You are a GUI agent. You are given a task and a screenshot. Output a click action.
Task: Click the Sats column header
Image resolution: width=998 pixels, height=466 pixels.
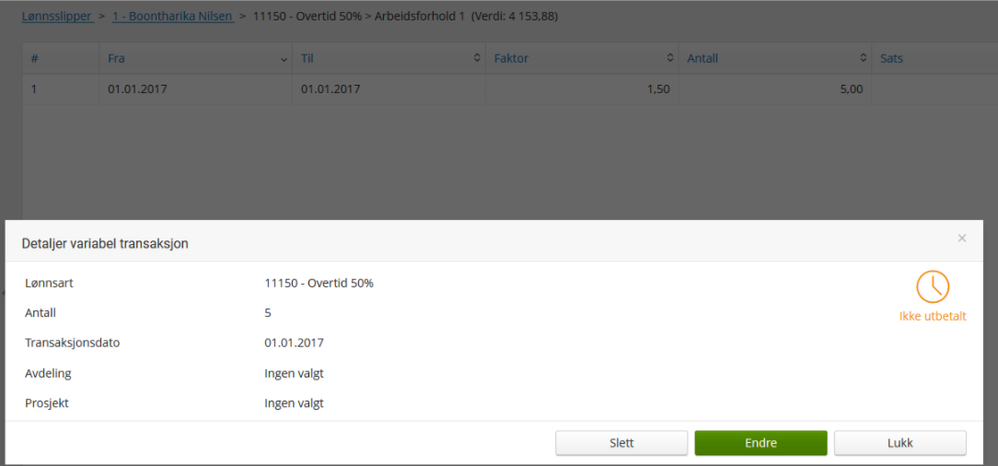pos(891,59)
